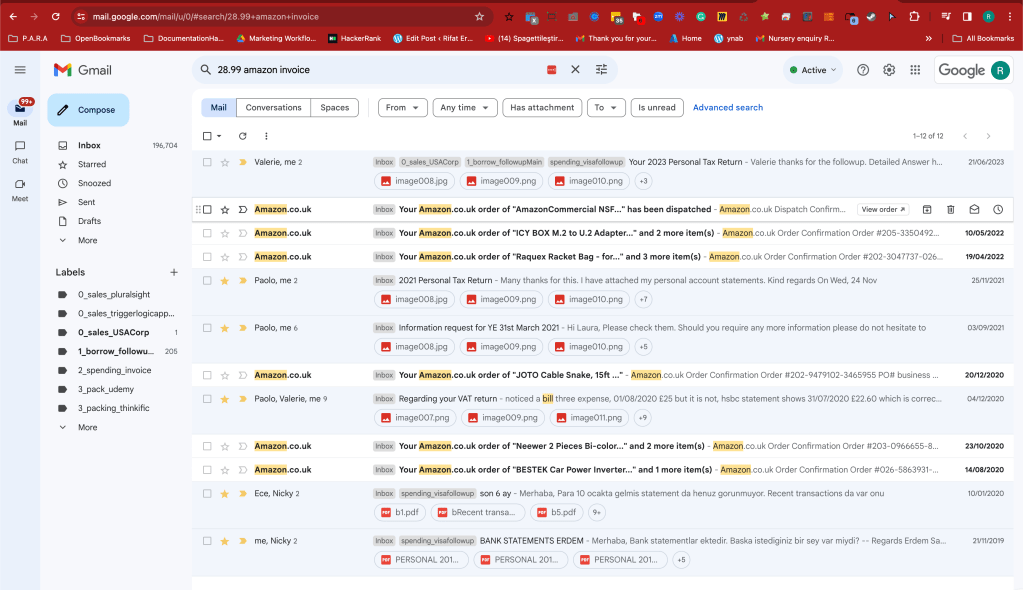Open the select dropdown arrow beside select-all

219,136
